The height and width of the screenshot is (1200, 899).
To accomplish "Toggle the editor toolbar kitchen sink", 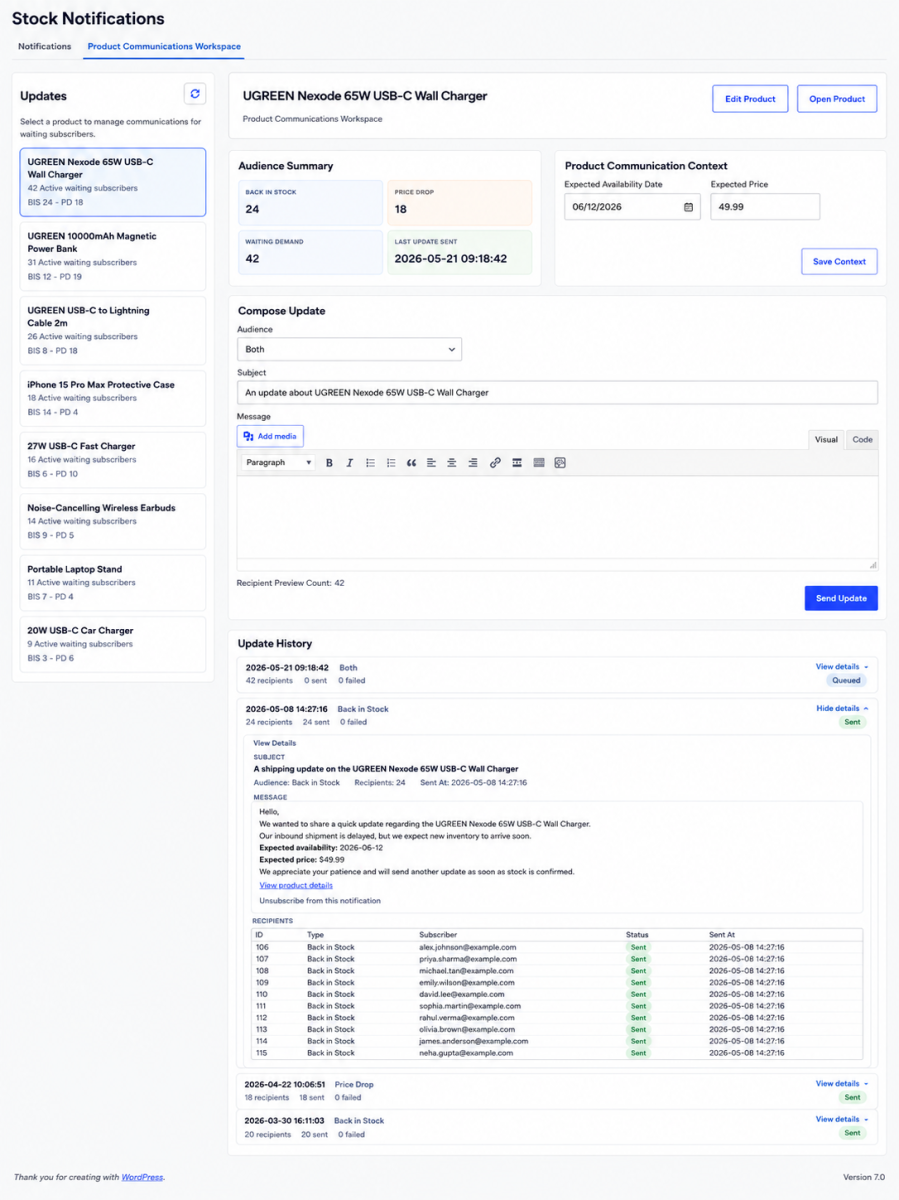I will tap(539, 463).
